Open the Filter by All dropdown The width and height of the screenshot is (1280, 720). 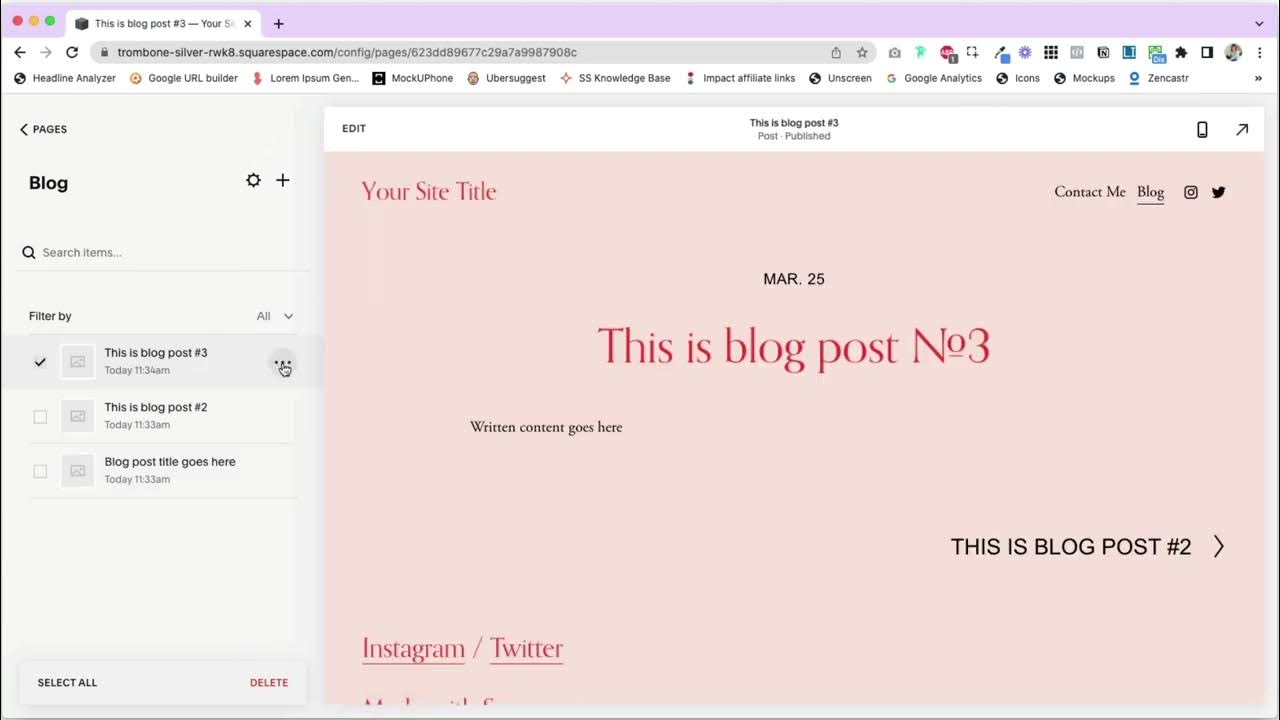[275, 316]
